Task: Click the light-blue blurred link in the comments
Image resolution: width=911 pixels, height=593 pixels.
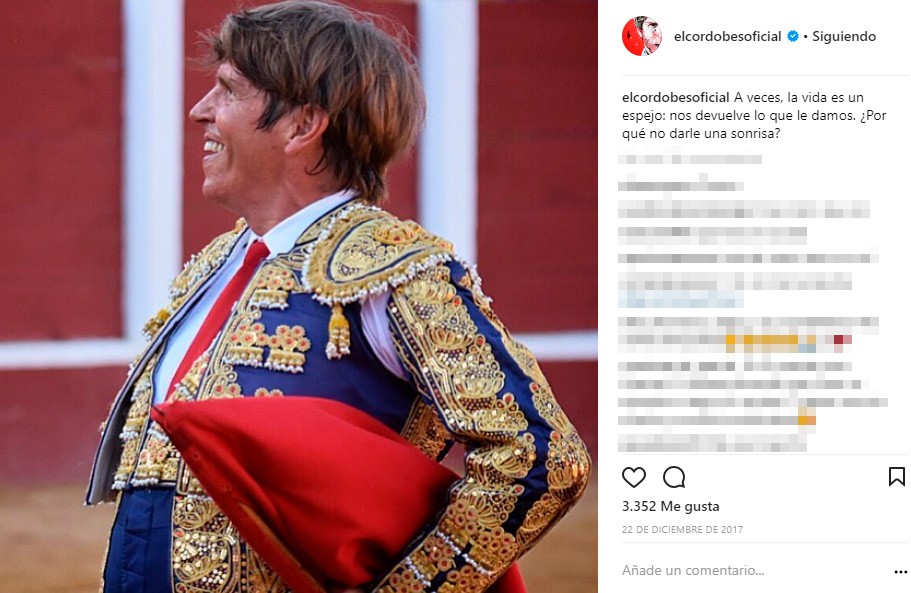Action: pos(681,301)
